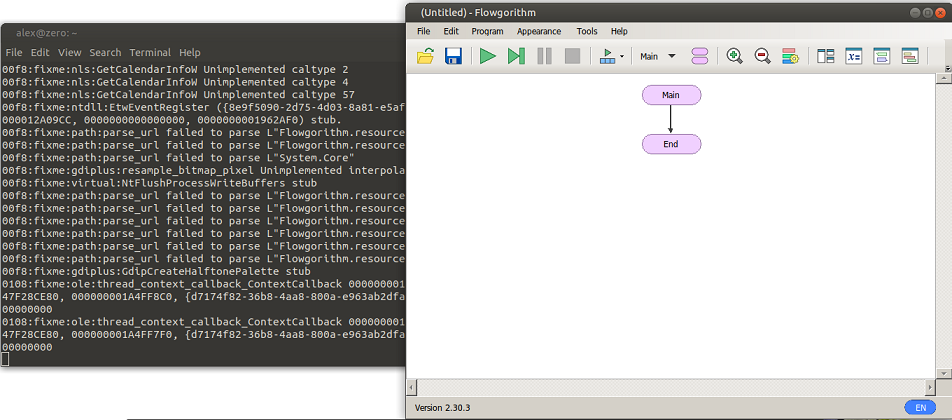Open the Variable Watch window icon
Image resolution: width=952 pixels, height=420 pixels.
click(854, 56)
